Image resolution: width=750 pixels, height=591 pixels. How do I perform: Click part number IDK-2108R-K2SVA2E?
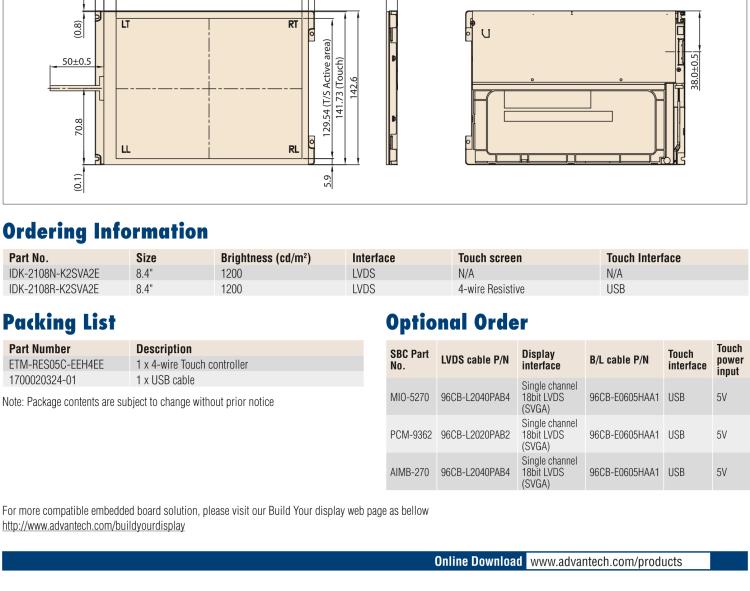(x=54, y=289)
